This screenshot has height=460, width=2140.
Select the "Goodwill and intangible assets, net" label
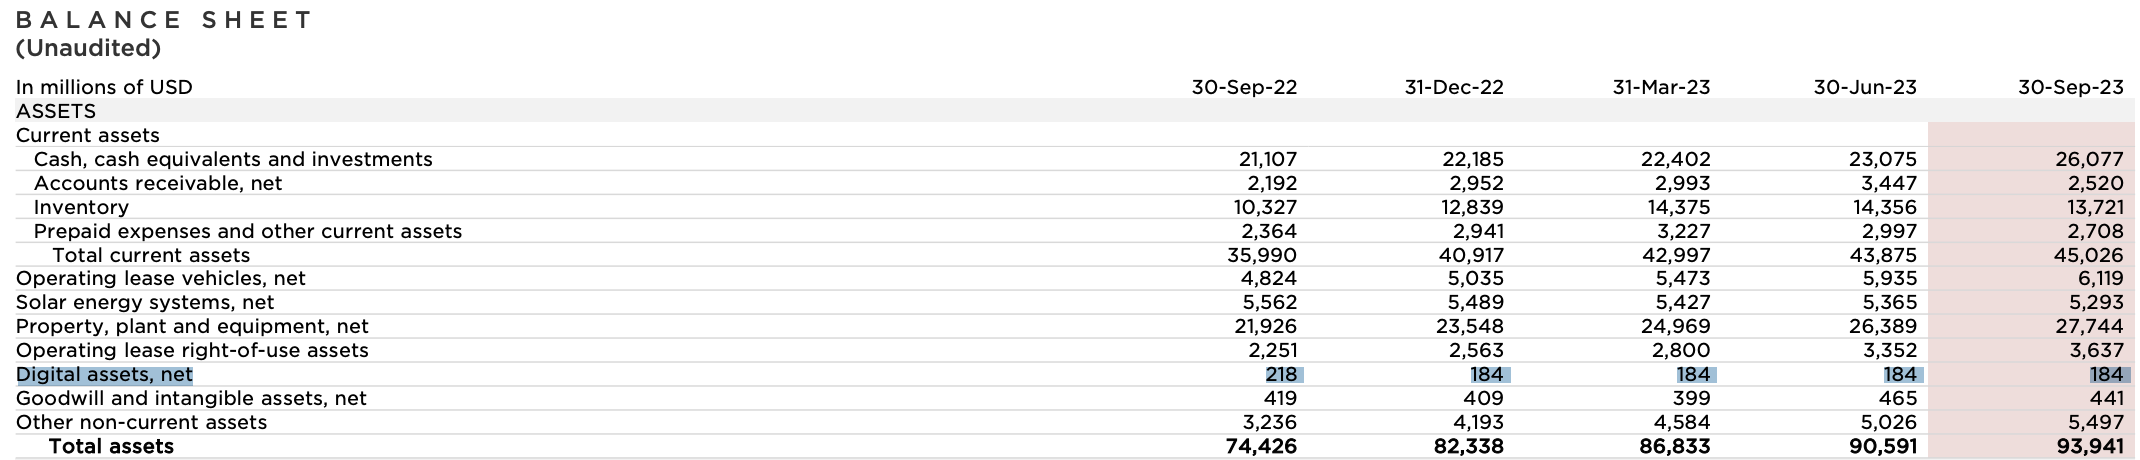[x=191, y=399]
